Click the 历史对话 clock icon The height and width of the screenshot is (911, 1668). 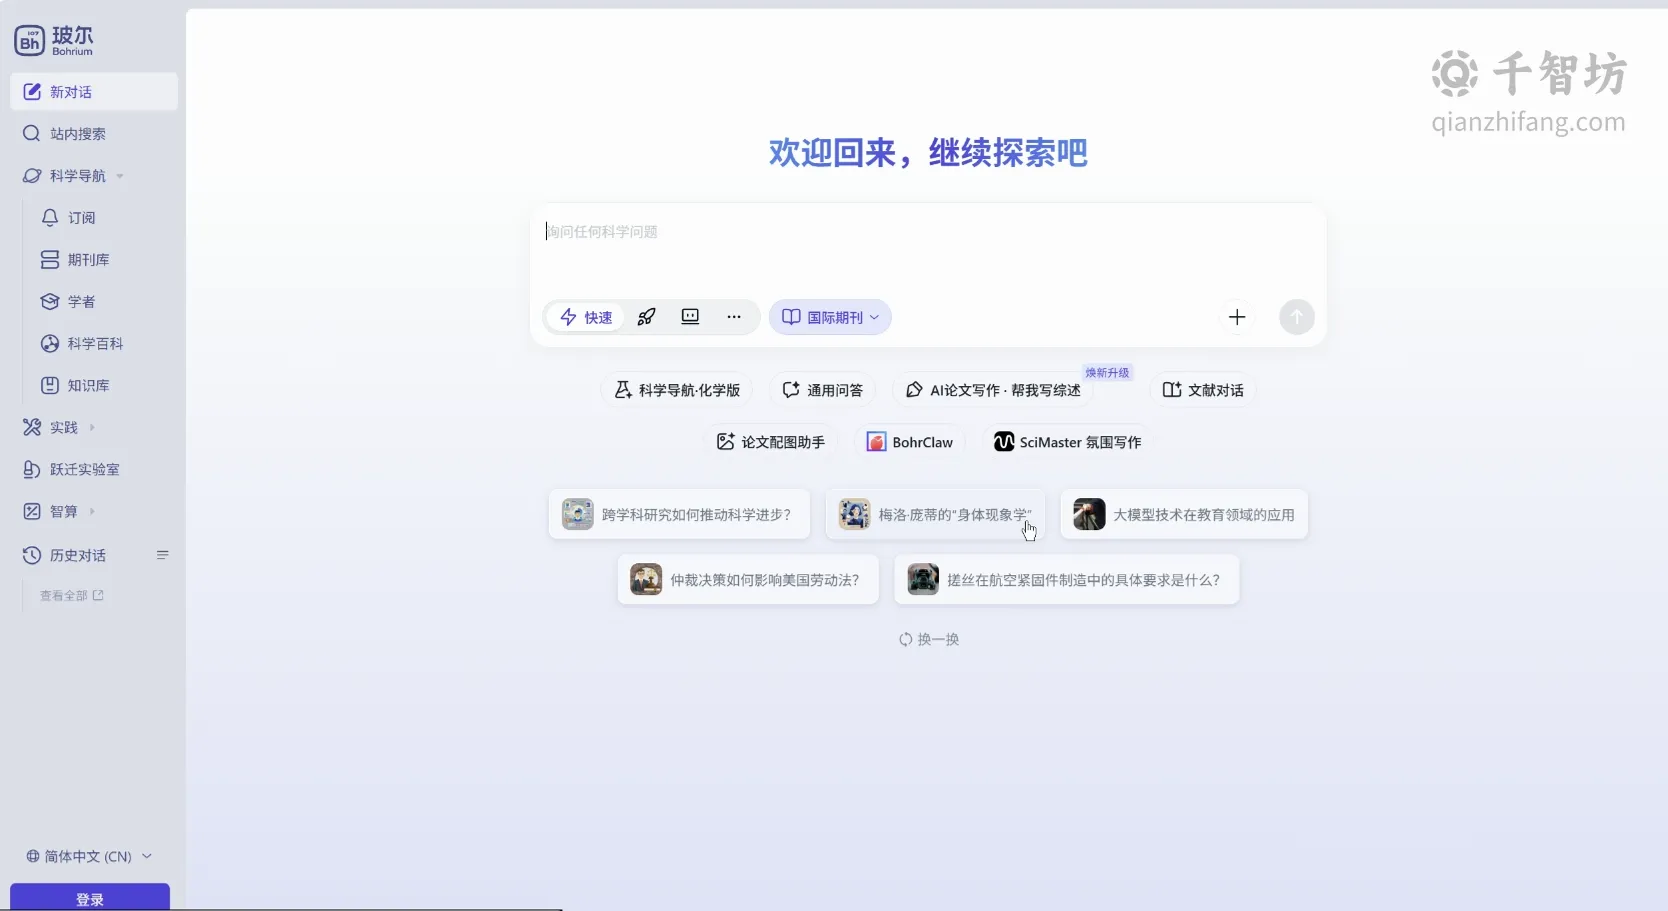pos(32,556)
